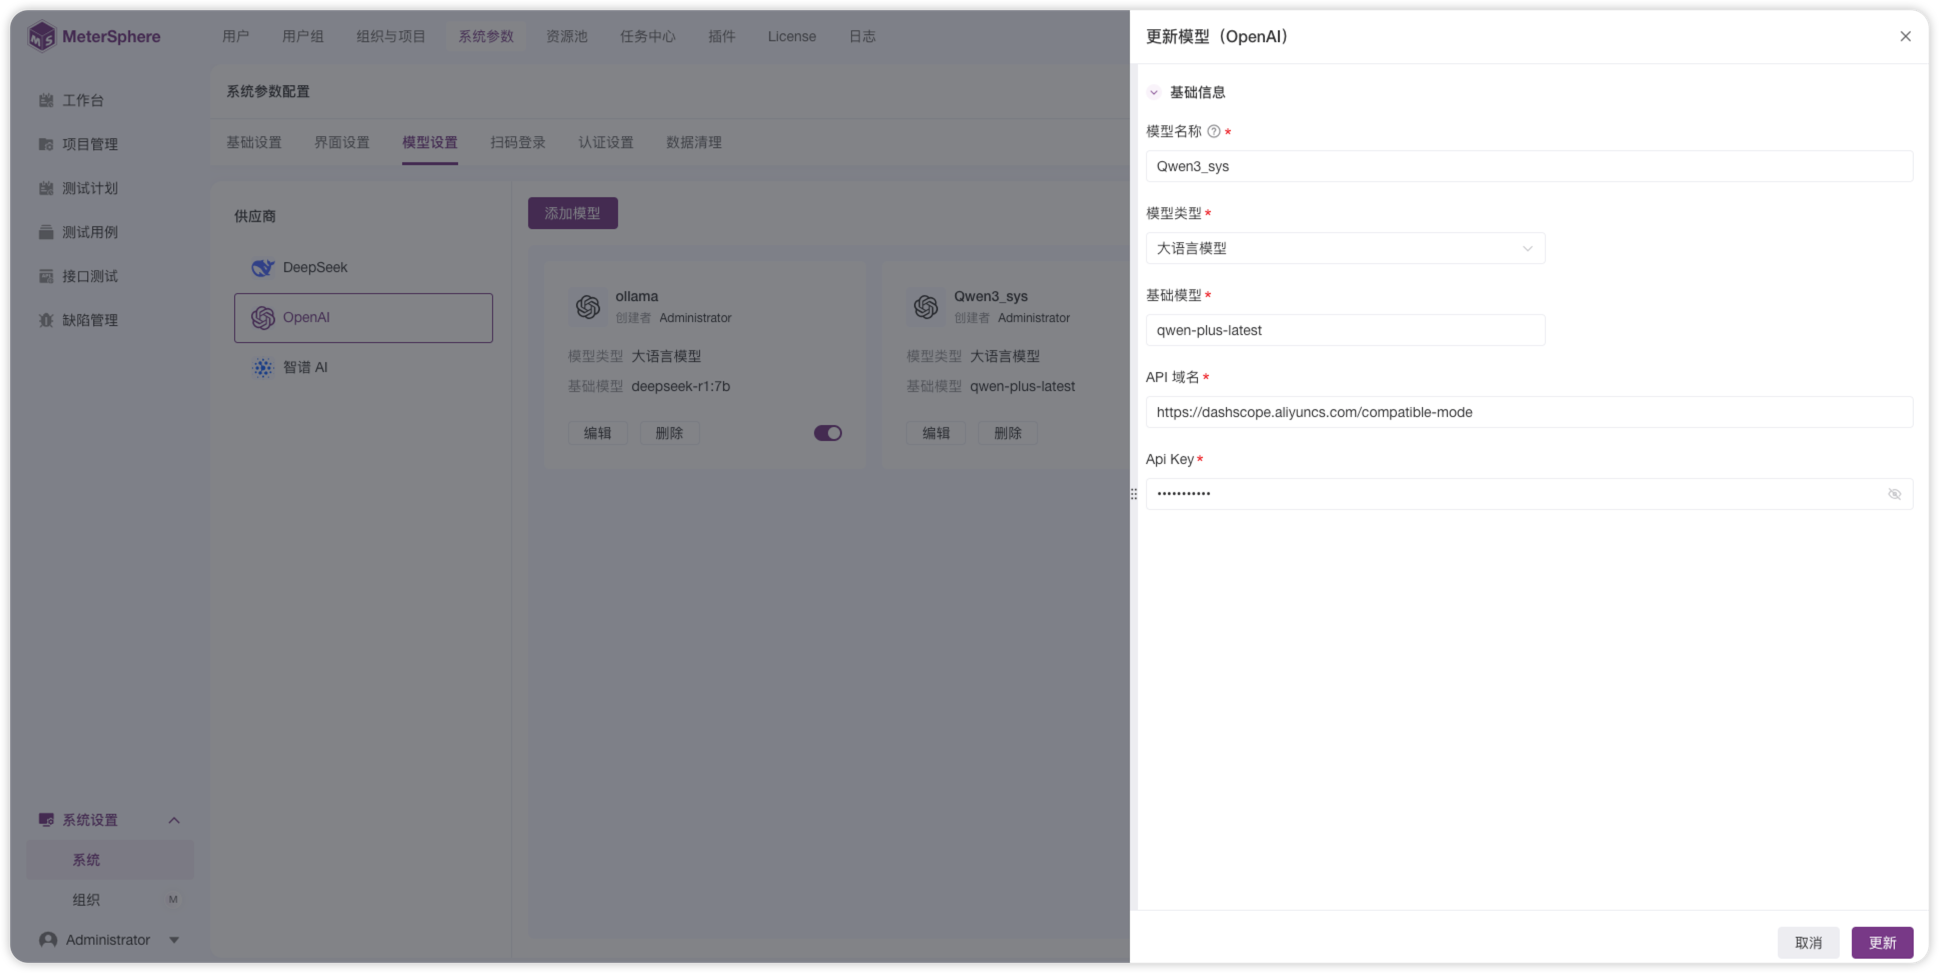The width and height of the screenshot is (1939, 973).
Task: Open the 任务中心 top menu
Action: pos(648,36)
